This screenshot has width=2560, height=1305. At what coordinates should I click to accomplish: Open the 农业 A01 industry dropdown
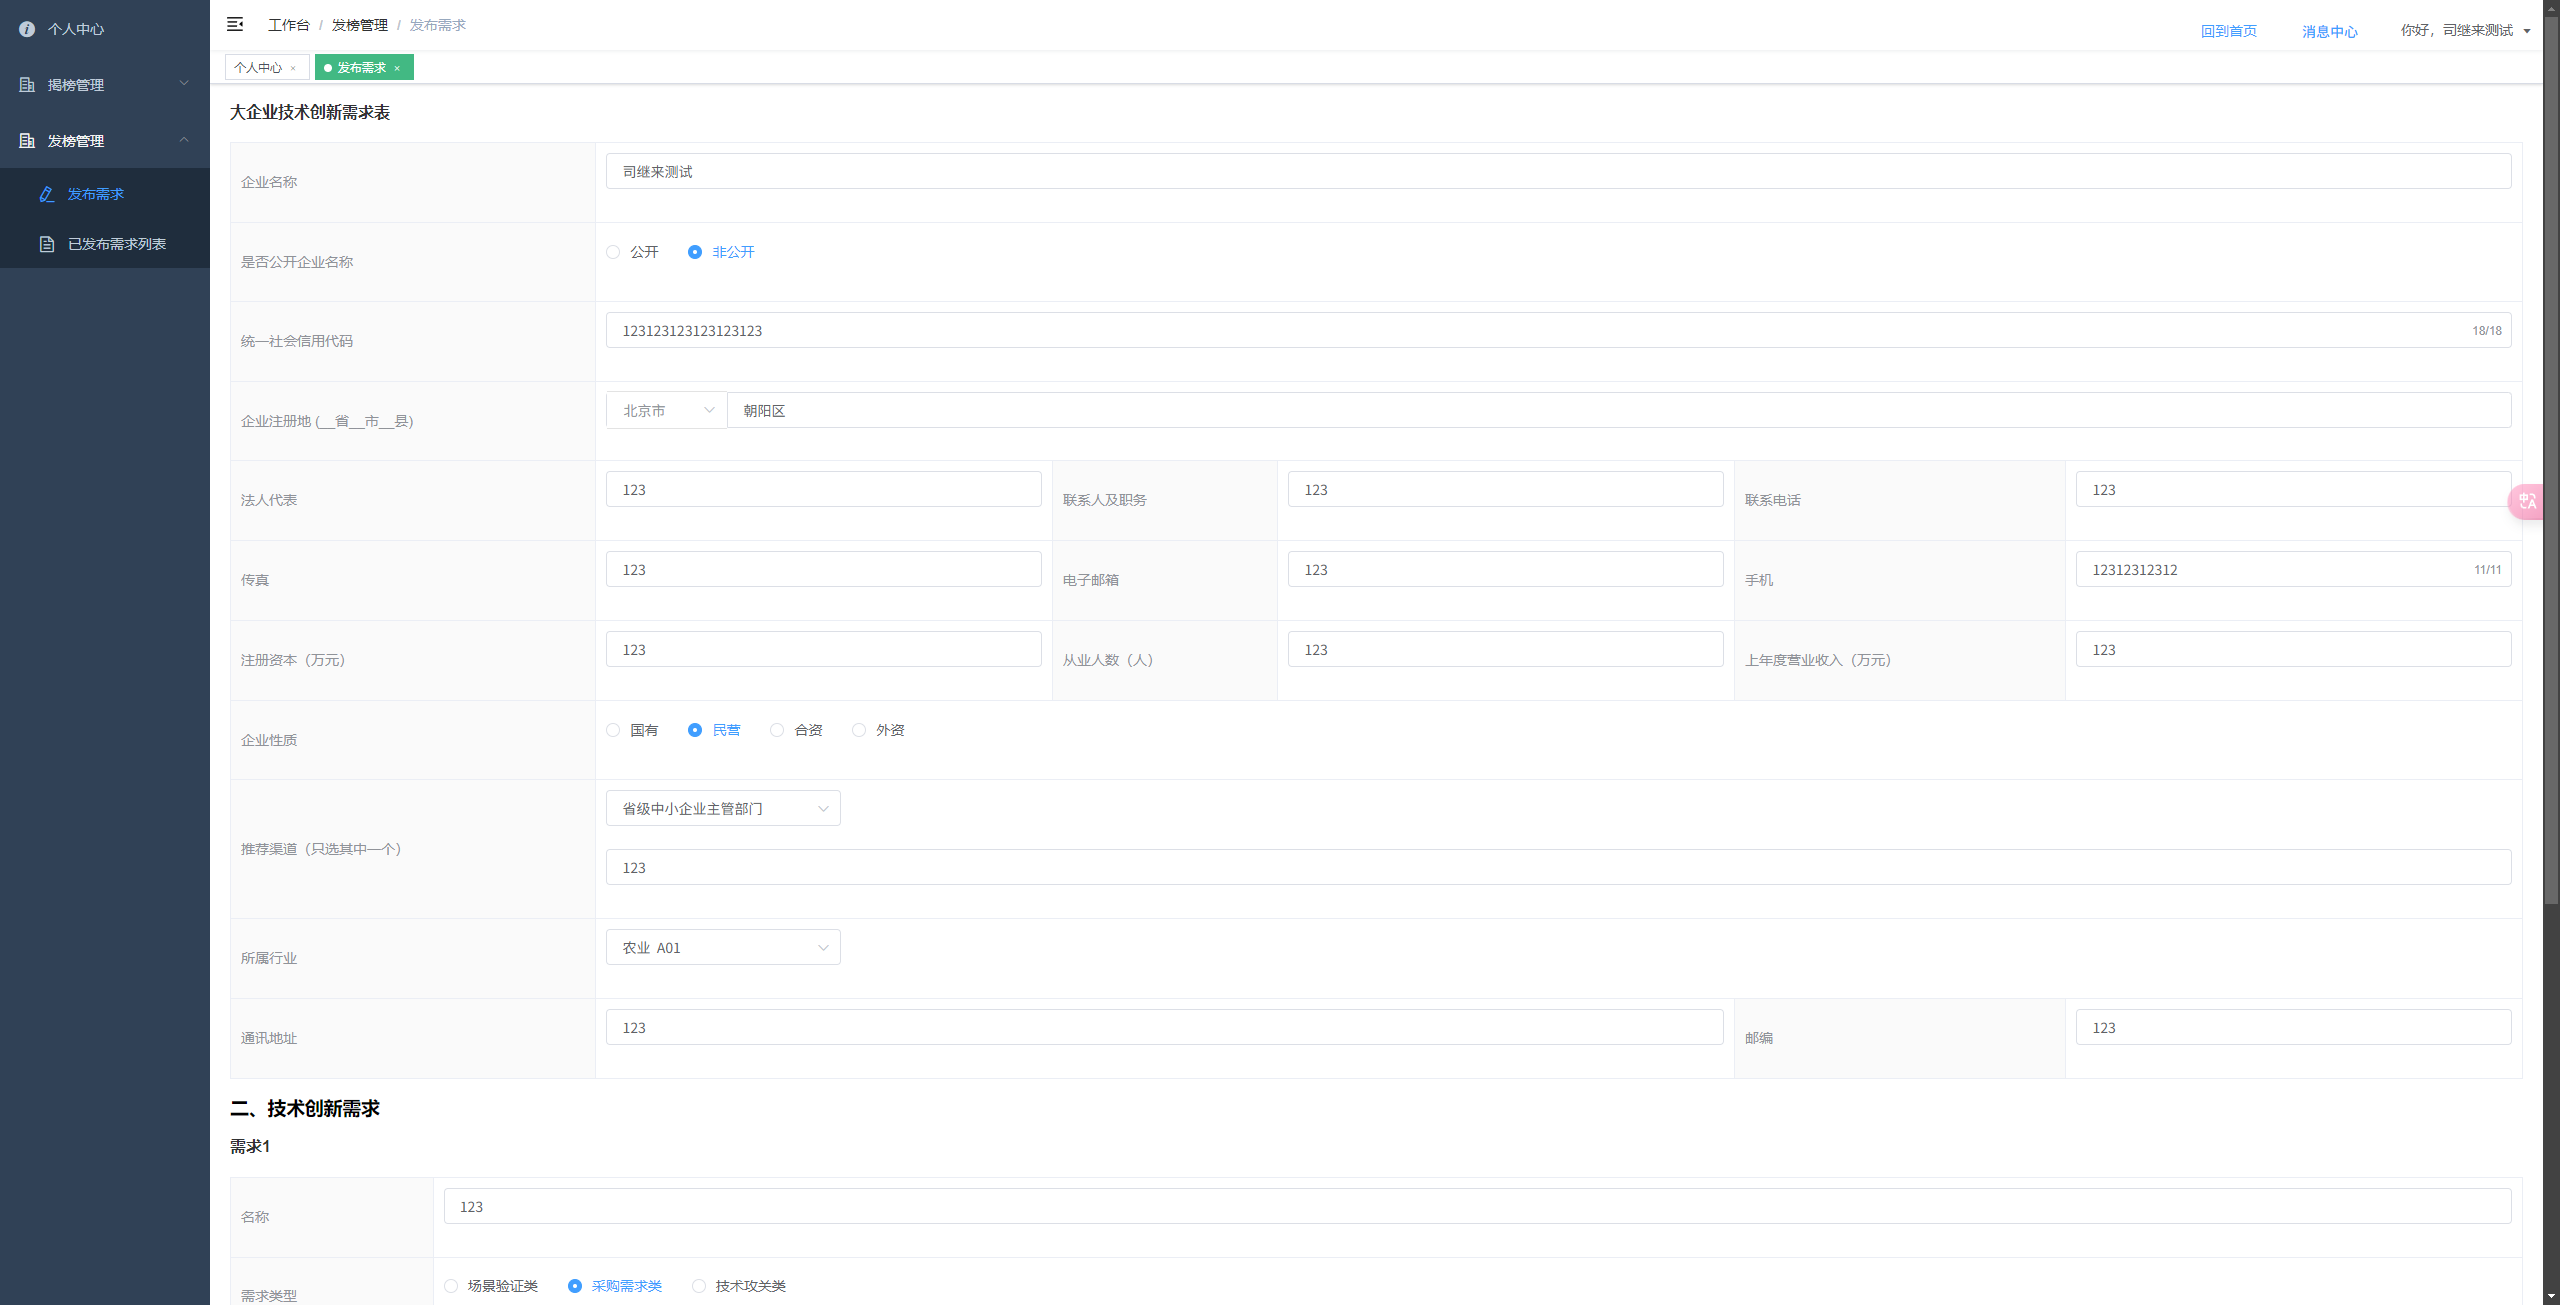[722, 947]
